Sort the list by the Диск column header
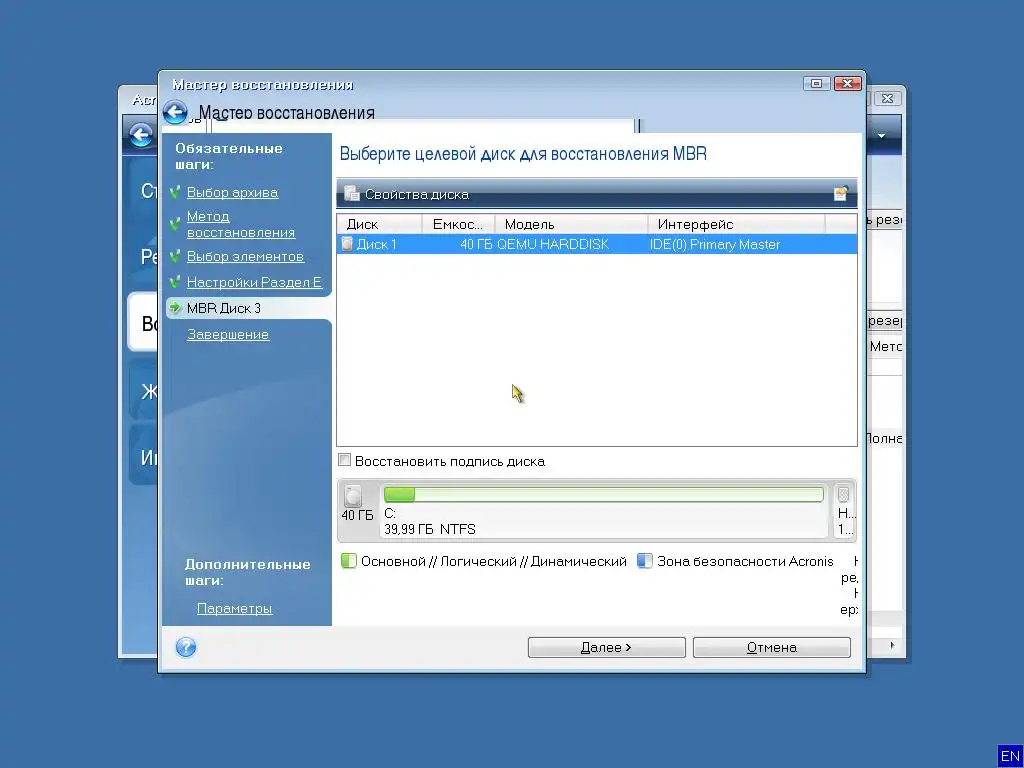The width and height of the screenshot is (1024, 768). click(x=379, y=224)
